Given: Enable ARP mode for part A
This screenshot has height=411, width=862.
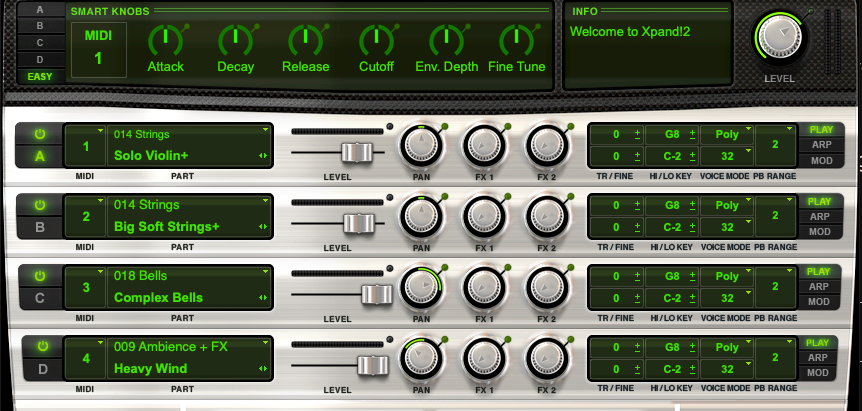Looking at the screenshot, I should 821,145.
